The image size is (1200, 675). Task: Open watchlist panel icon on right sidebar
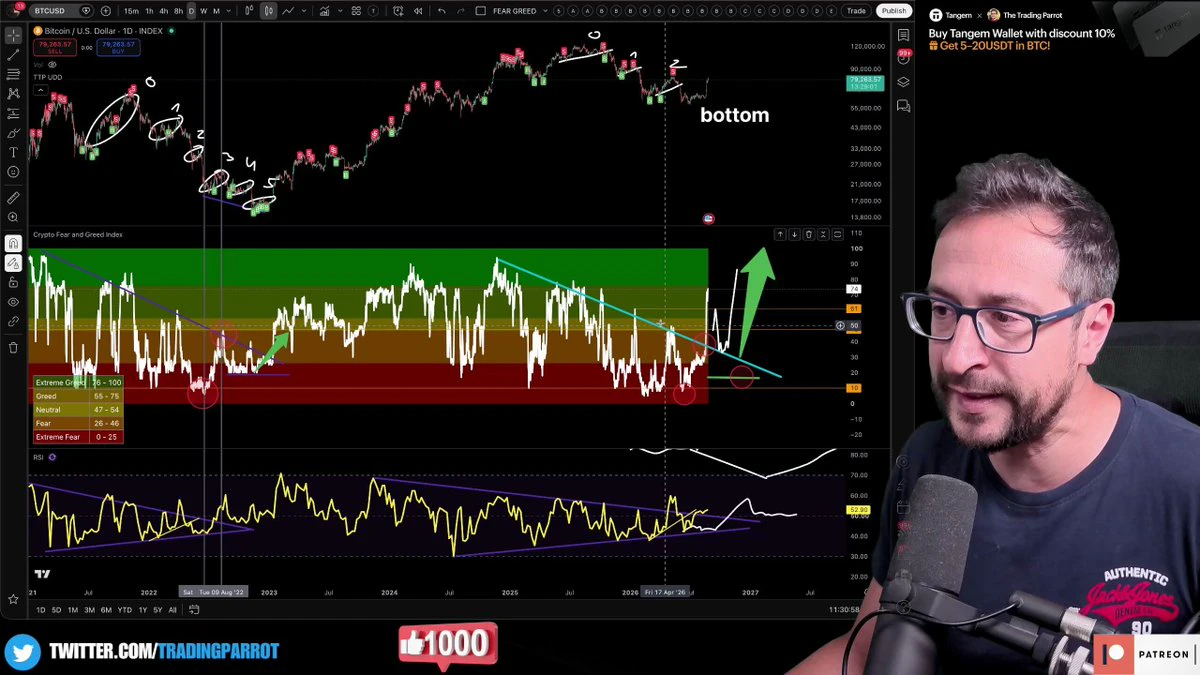coord(903,35)
